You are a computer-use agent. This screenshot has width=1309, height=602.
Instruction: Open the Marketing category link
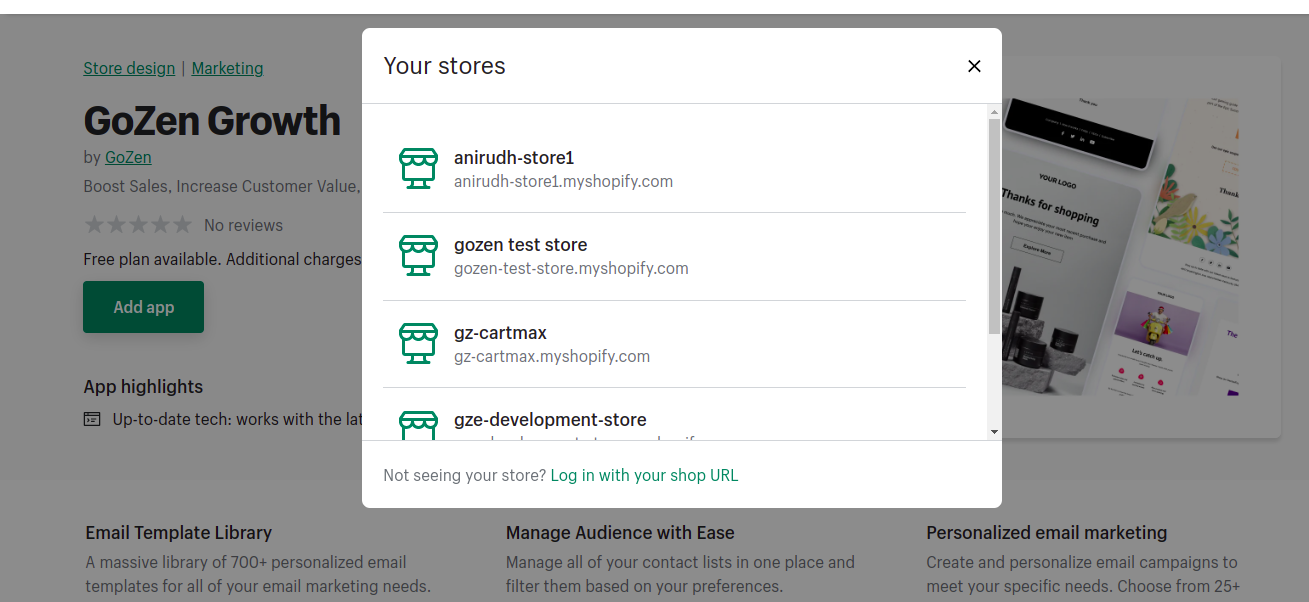tap(227, 69)
